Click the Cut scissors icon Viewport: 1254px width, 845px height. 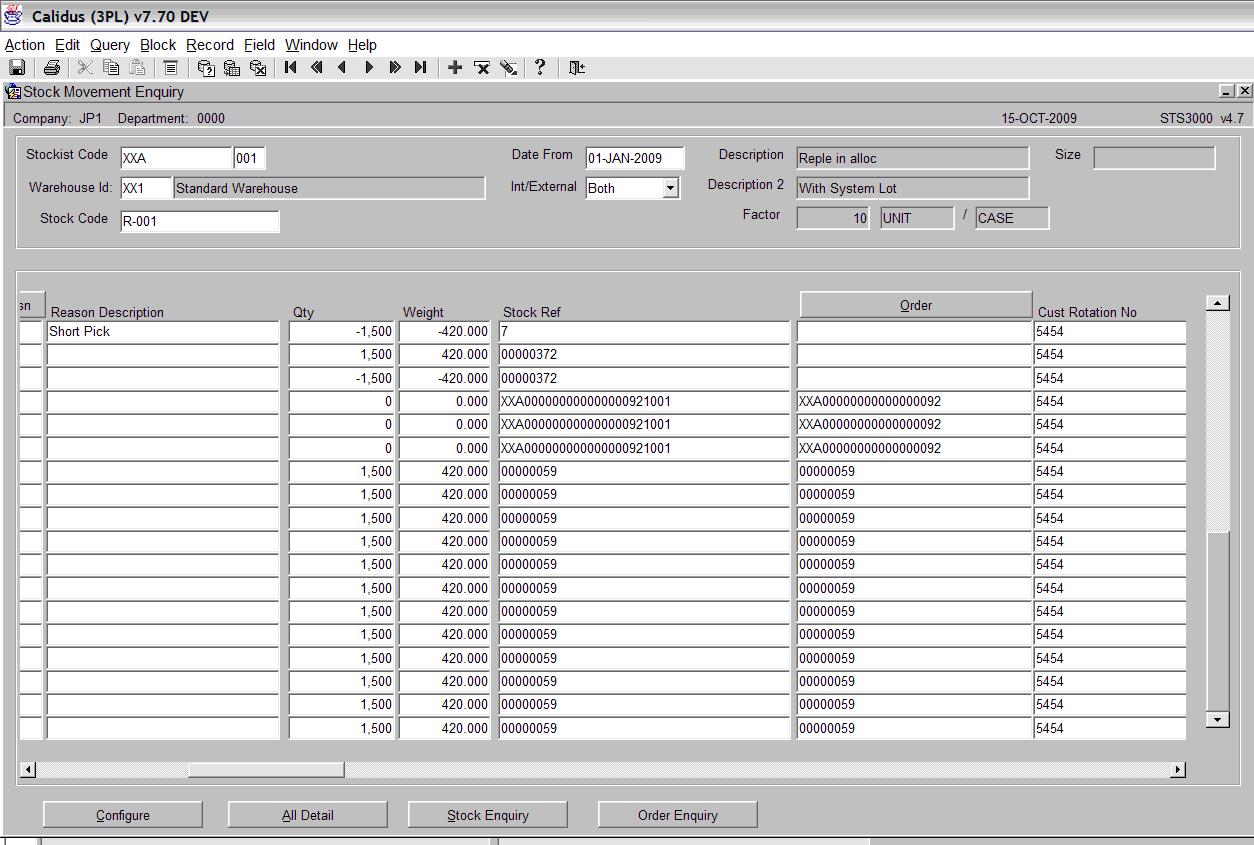(85, 68)
